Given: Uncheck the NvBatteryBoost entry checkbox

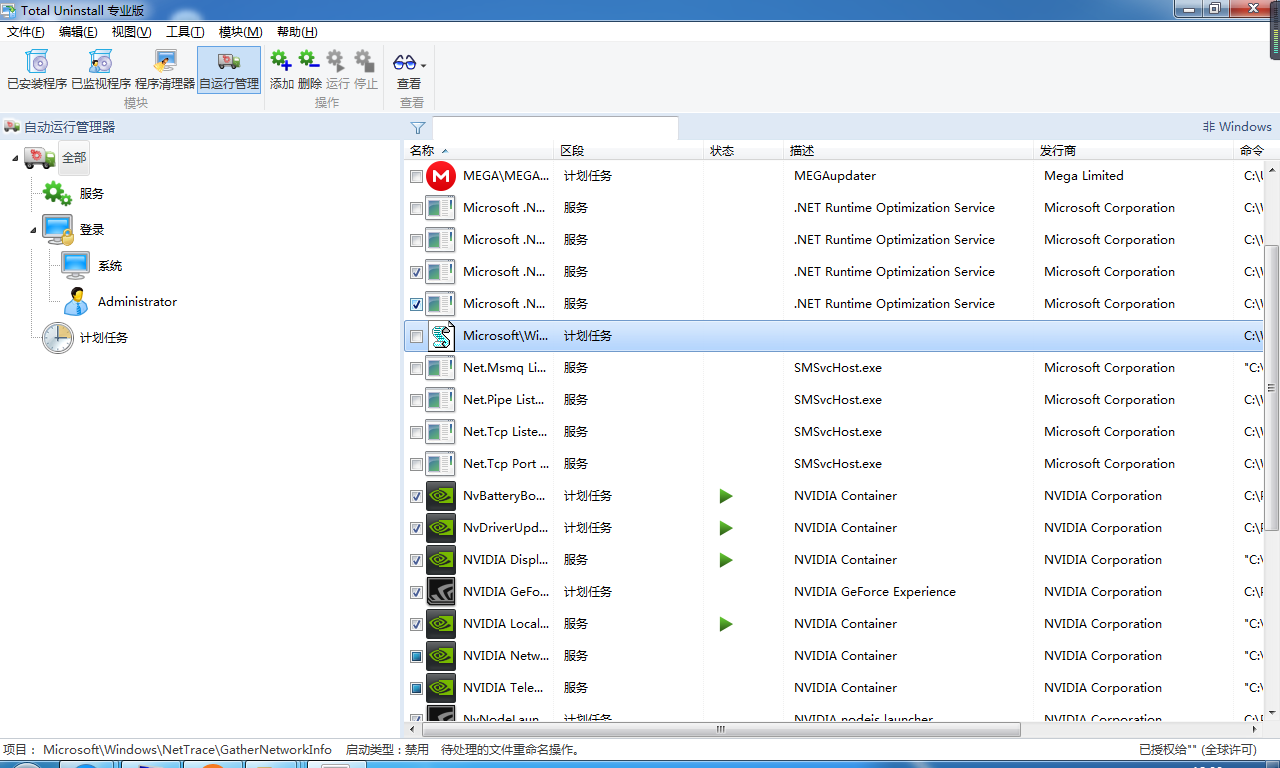Looking at the screenshot, I should click(416, 496).
